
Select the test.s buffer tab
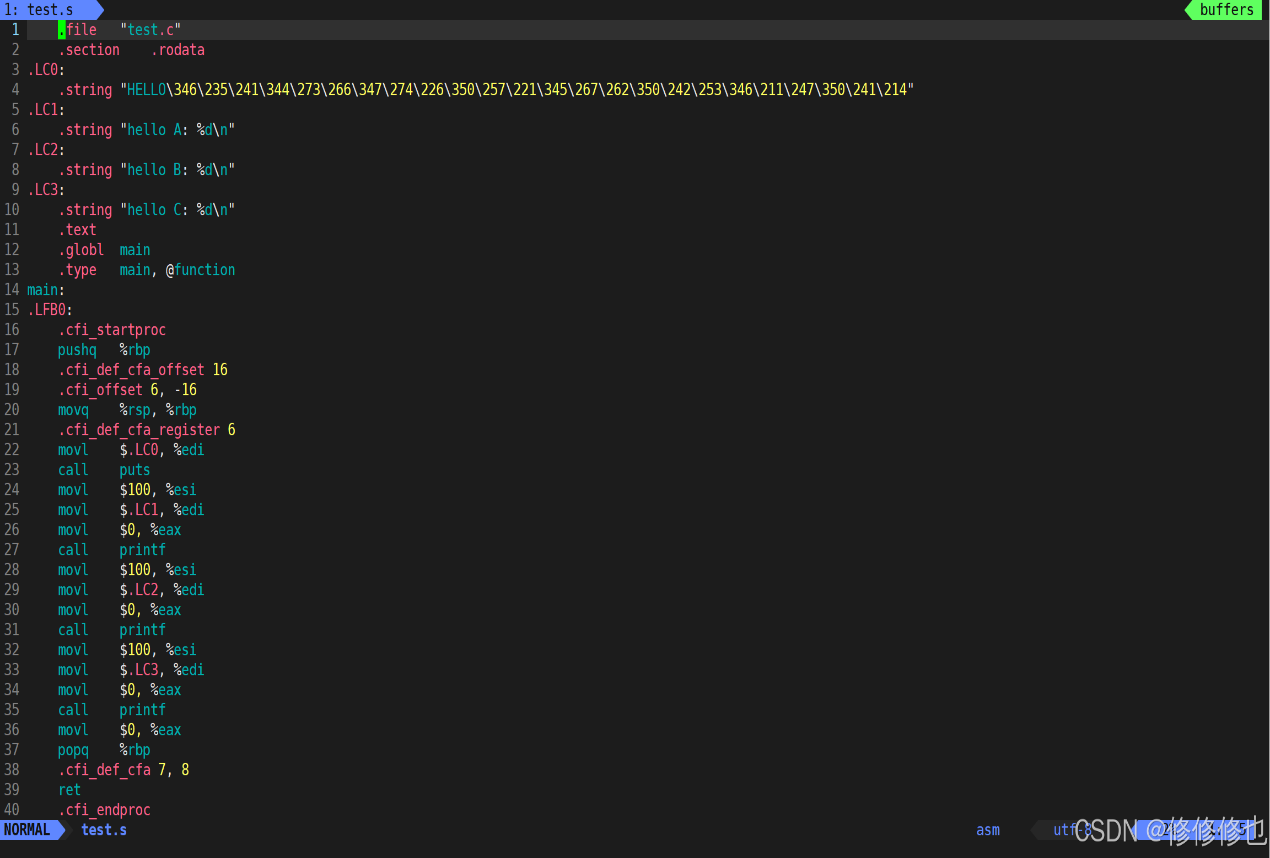point(47,10)
